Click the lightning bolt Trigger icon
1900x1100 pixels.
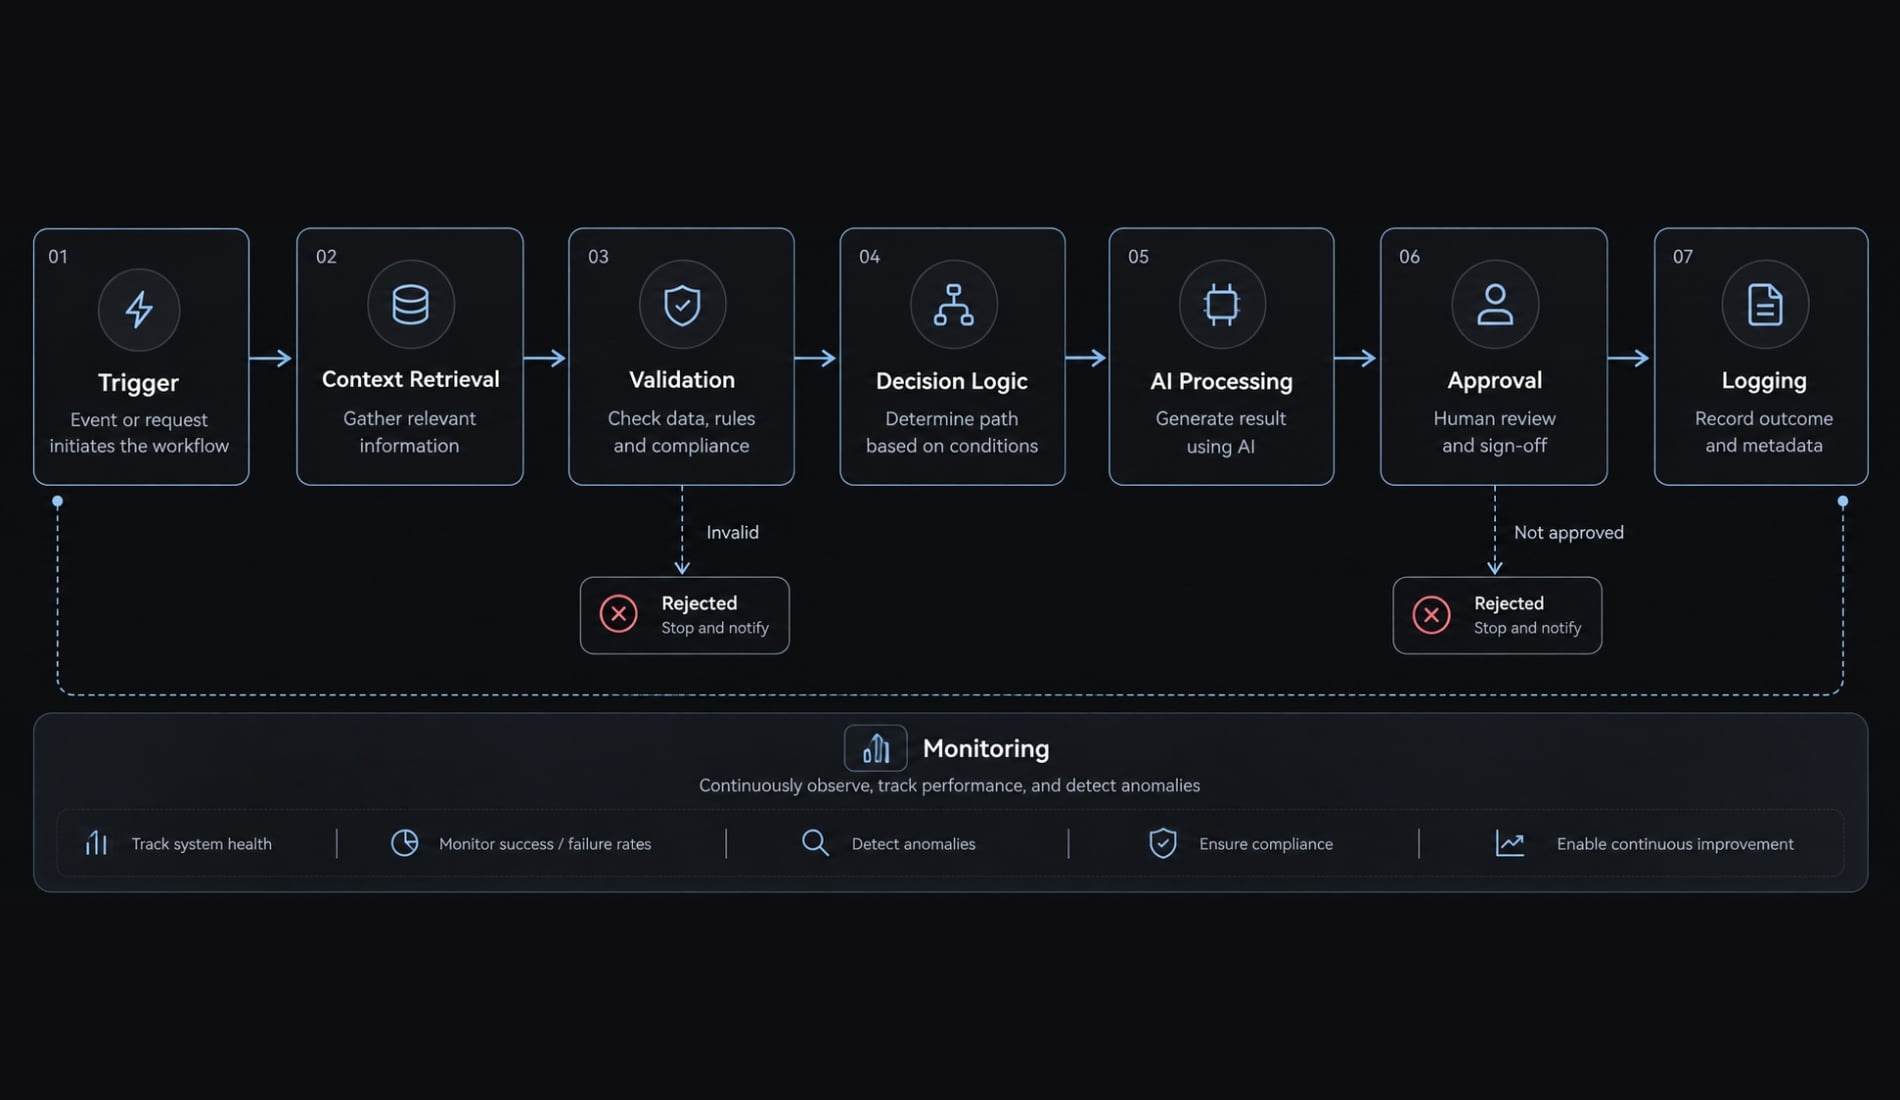pos(139,309)
